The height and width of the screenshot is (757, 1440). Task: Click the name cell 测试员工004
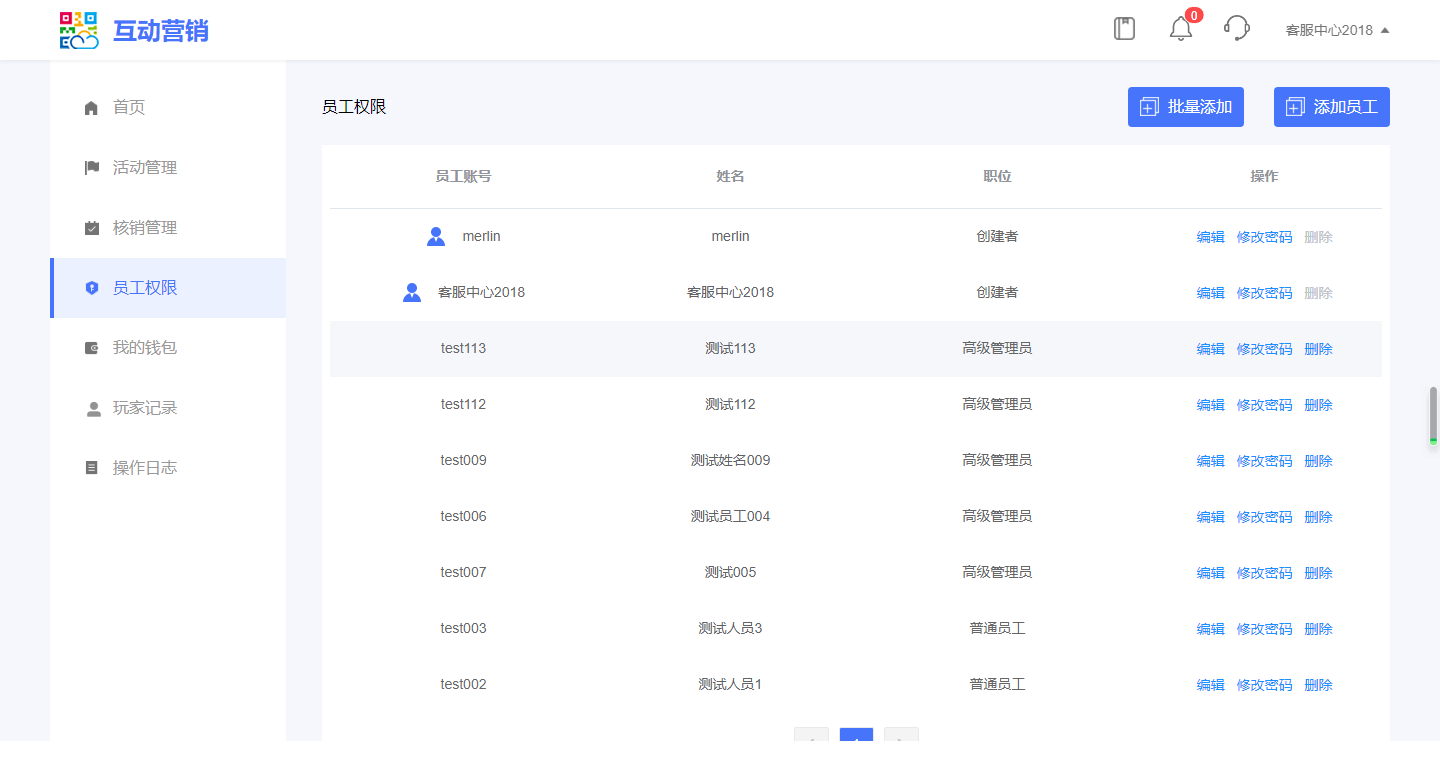point(730,516)
